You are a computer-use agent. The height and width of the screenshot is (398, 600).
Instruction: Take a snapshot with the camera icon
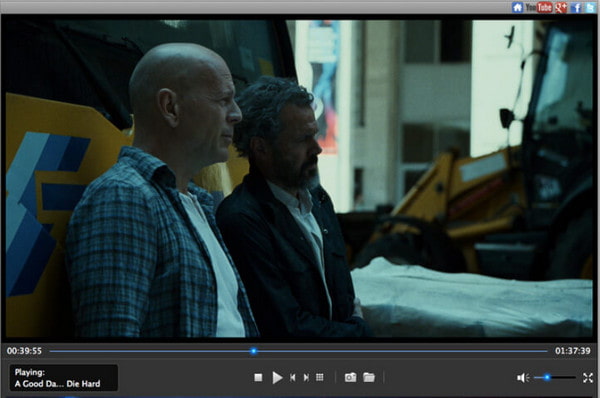point(351,378)
